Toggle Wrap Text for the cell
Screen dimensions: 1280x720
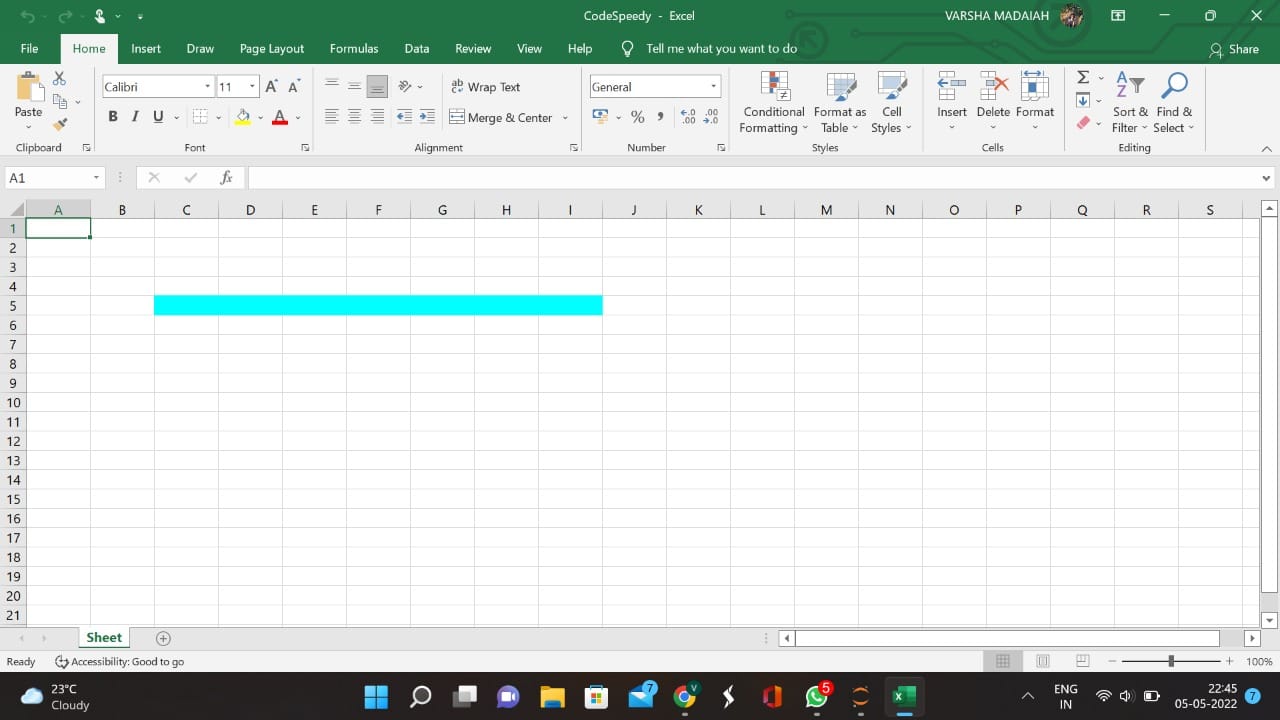tap(486, 87)
